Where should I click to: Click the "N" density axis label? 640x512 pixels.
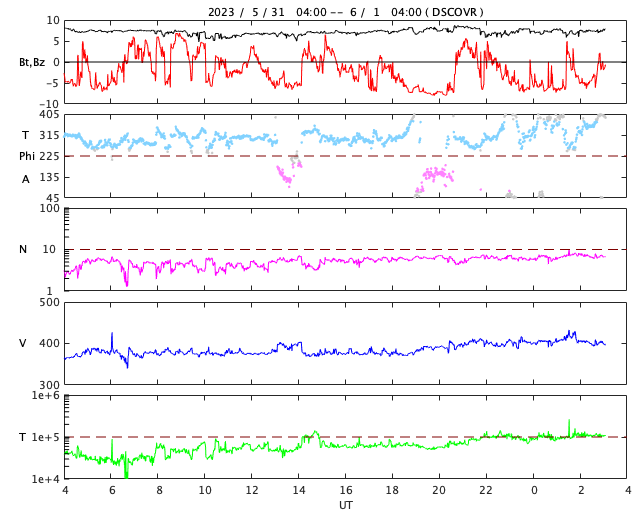pos(23,249)
